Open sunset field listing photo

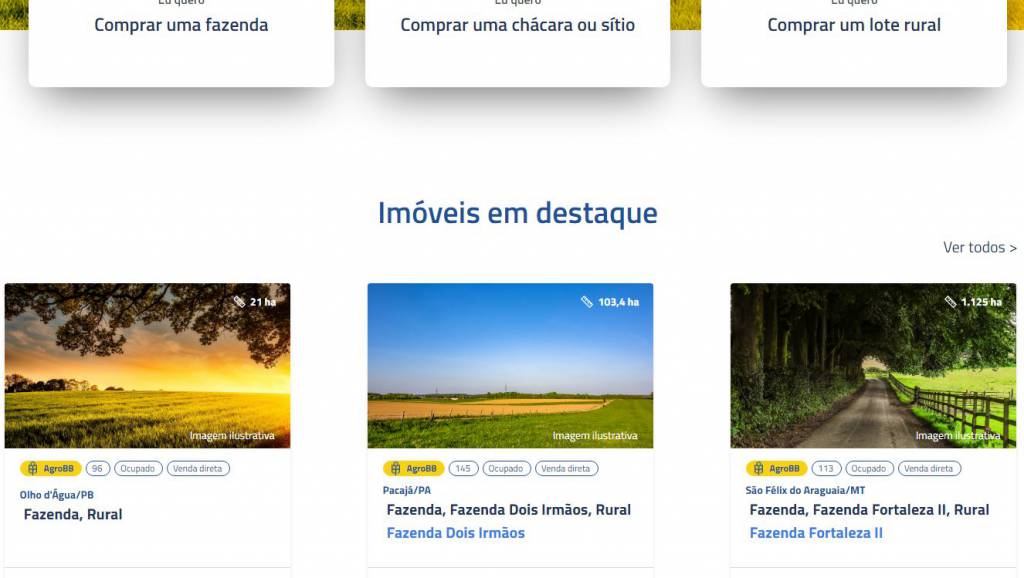[x=148, y=366]
